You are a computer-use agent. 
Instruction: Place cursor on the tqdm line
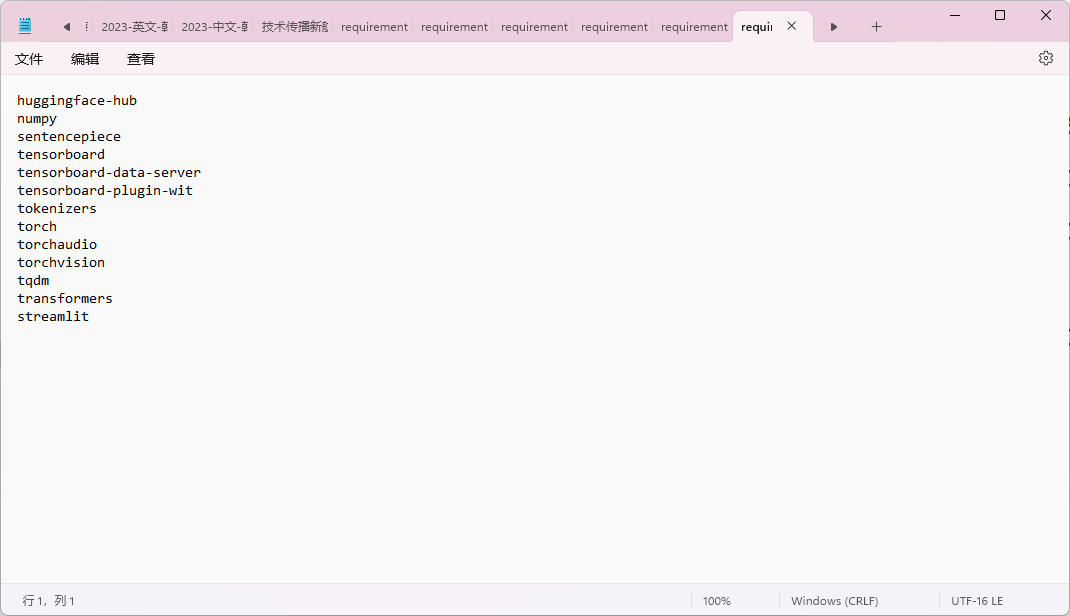(33, 280)
